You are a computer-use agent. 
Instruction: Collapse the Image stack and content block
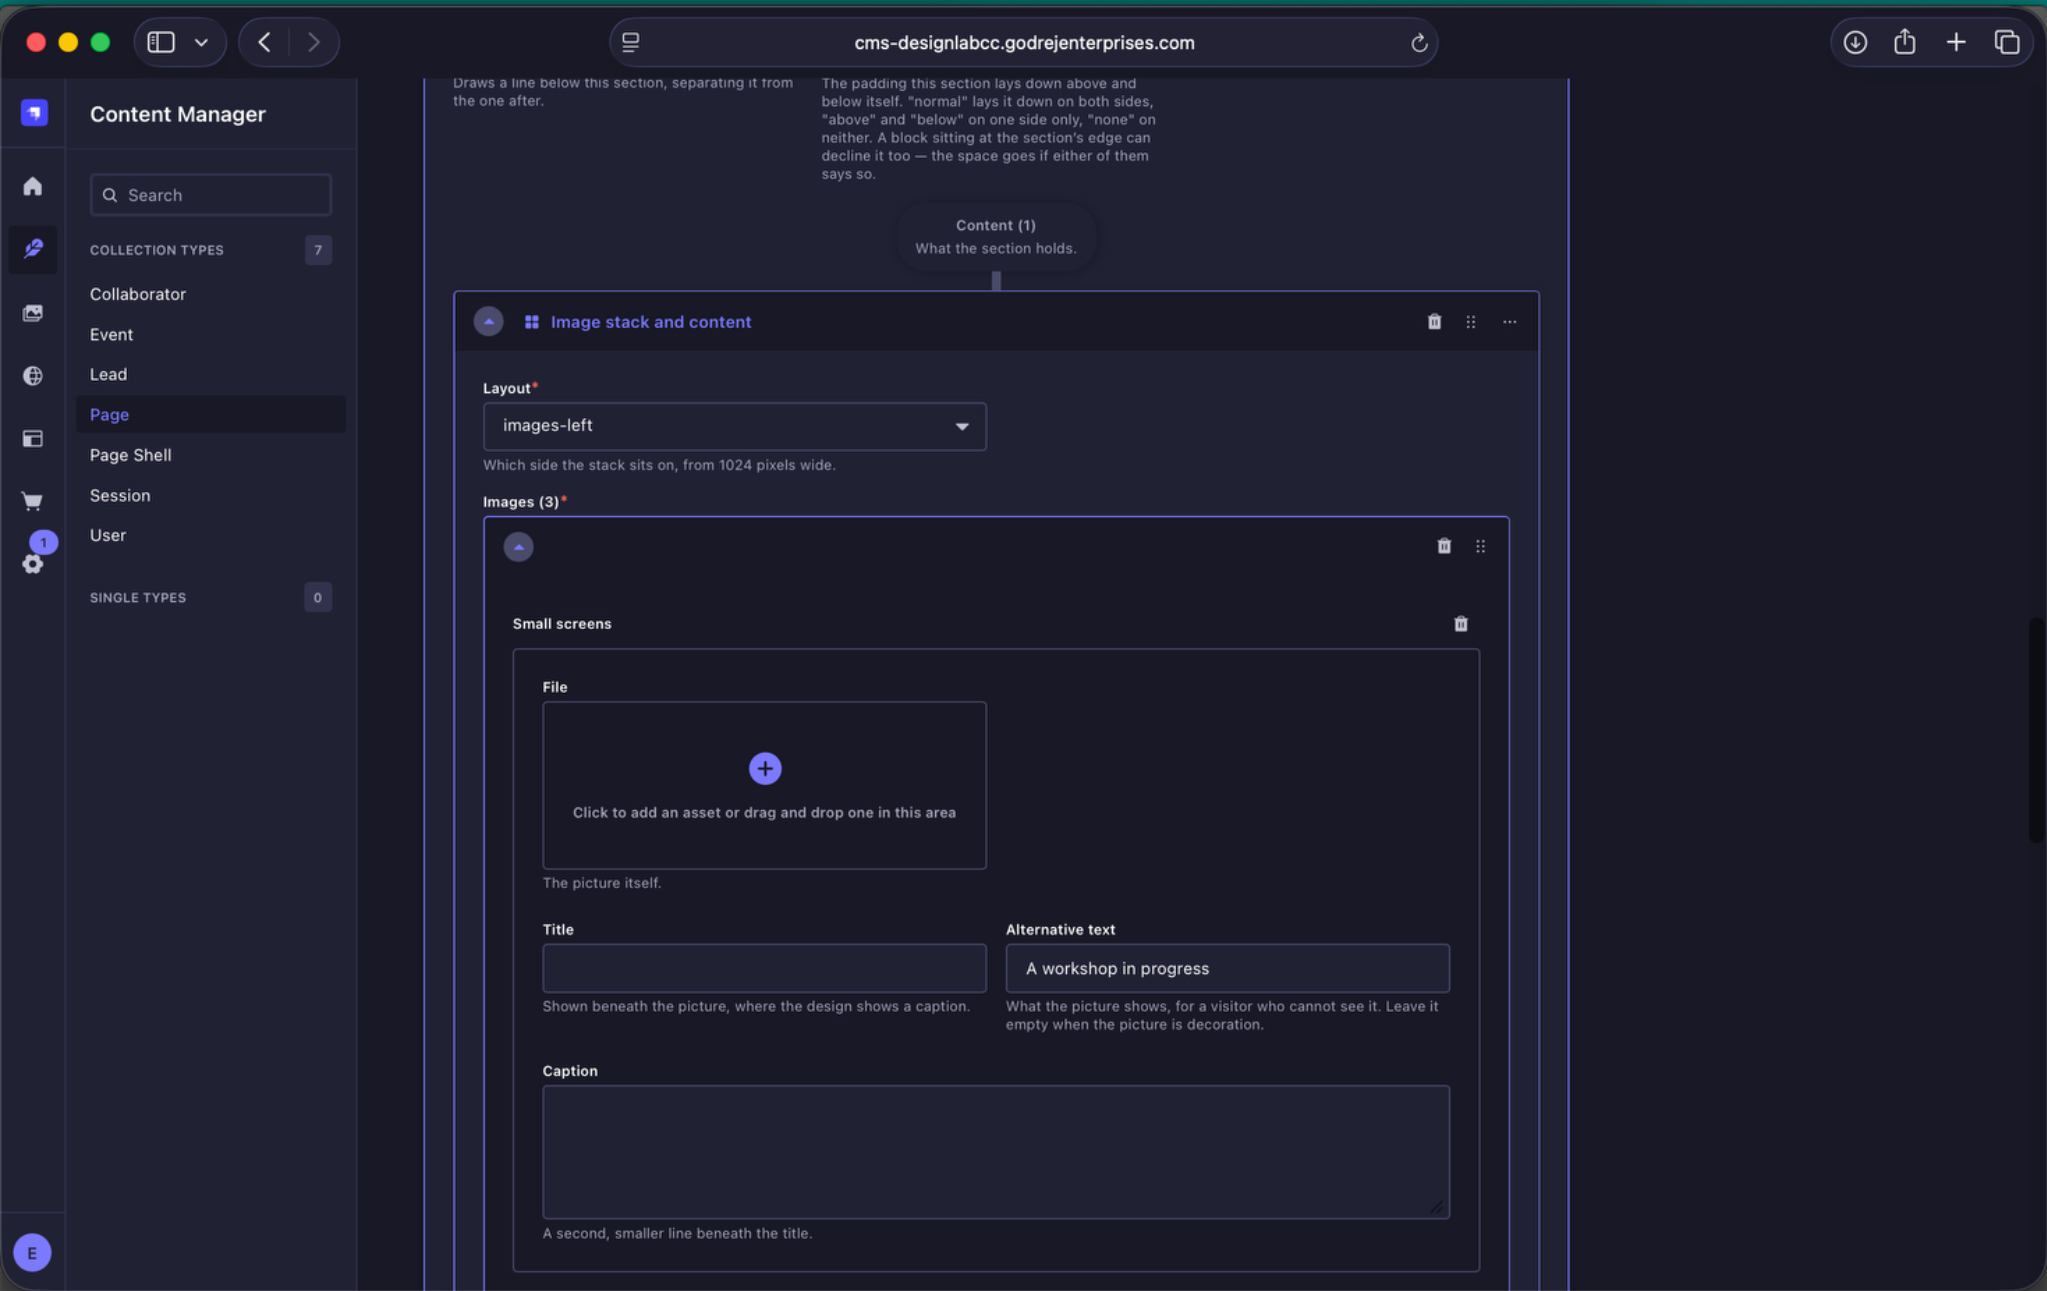[488, 322]
